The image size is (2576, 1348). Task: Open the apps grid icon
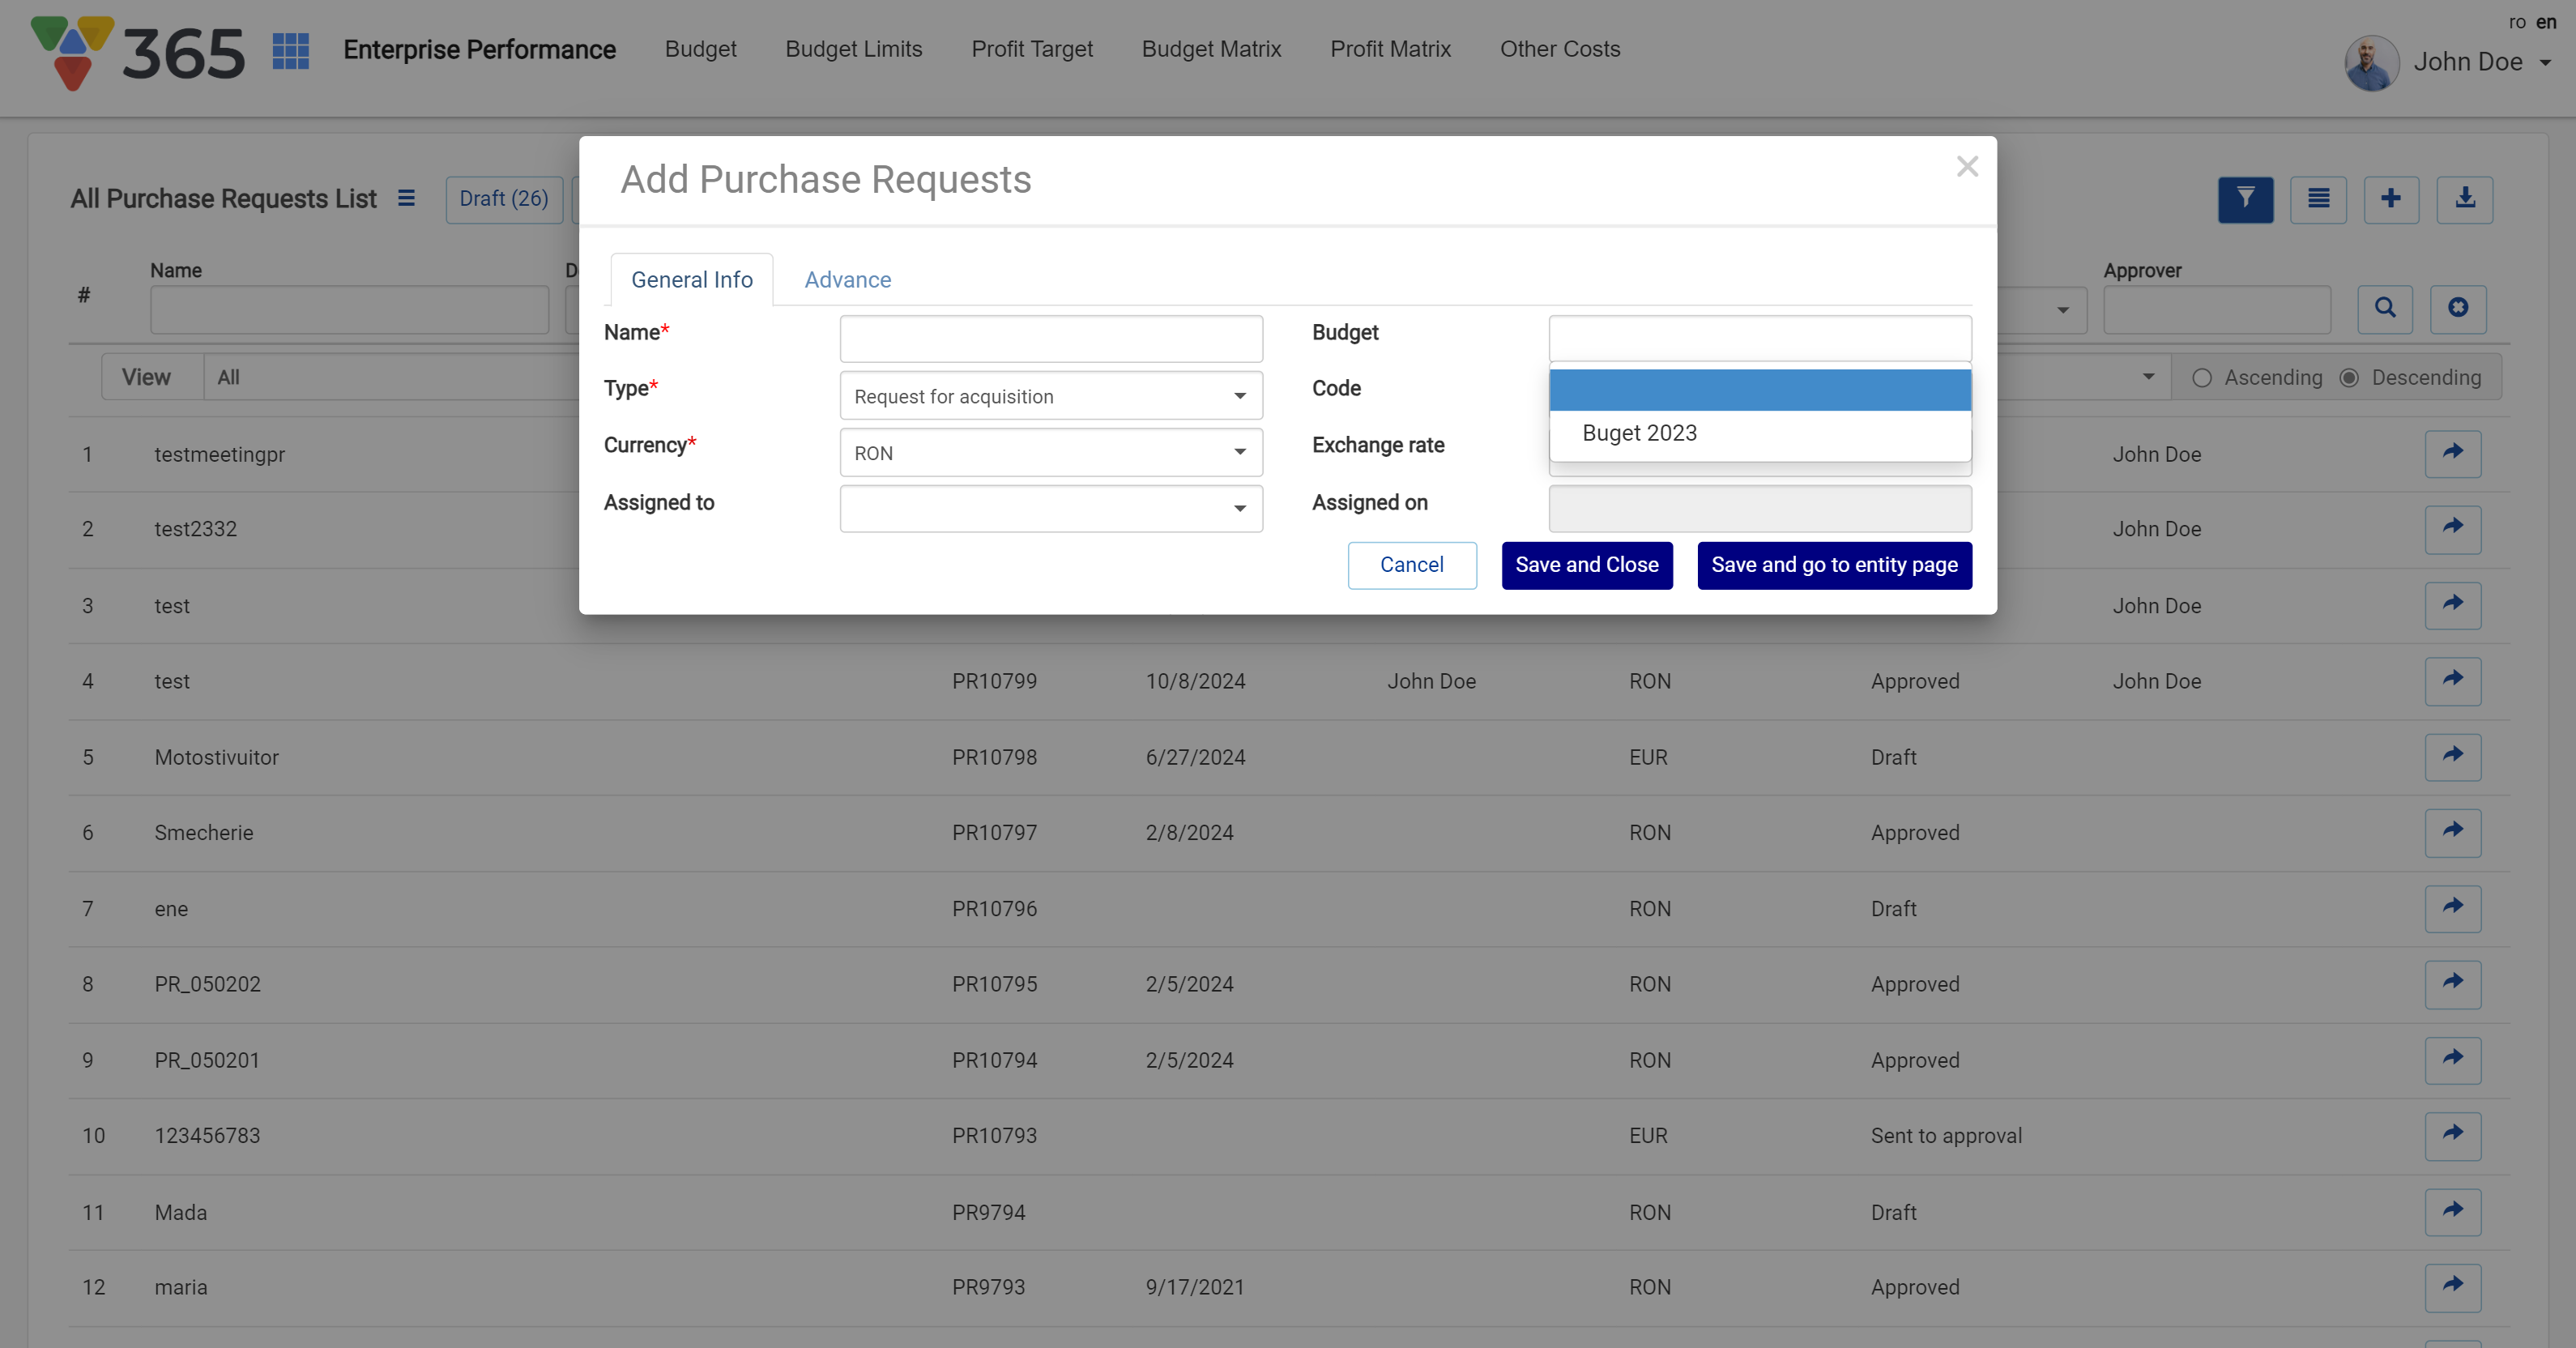click(290, 50)
